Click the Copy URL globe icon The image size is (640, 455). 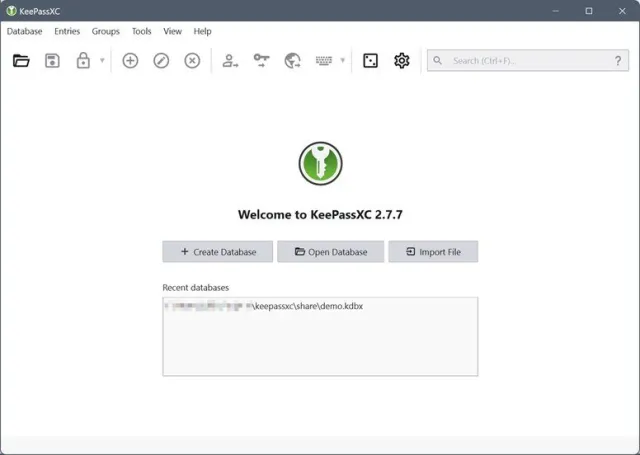click(x=293, y=60)
